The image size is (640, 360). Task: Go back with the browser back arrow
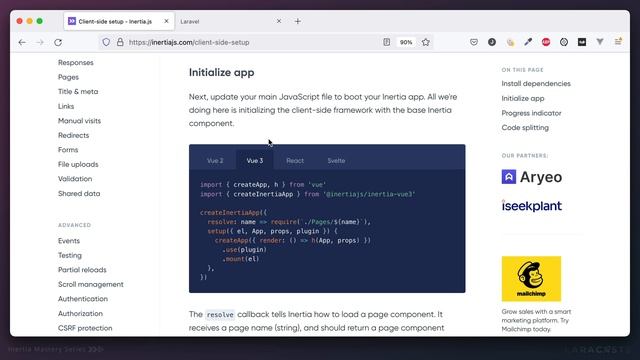pos(22,42)
